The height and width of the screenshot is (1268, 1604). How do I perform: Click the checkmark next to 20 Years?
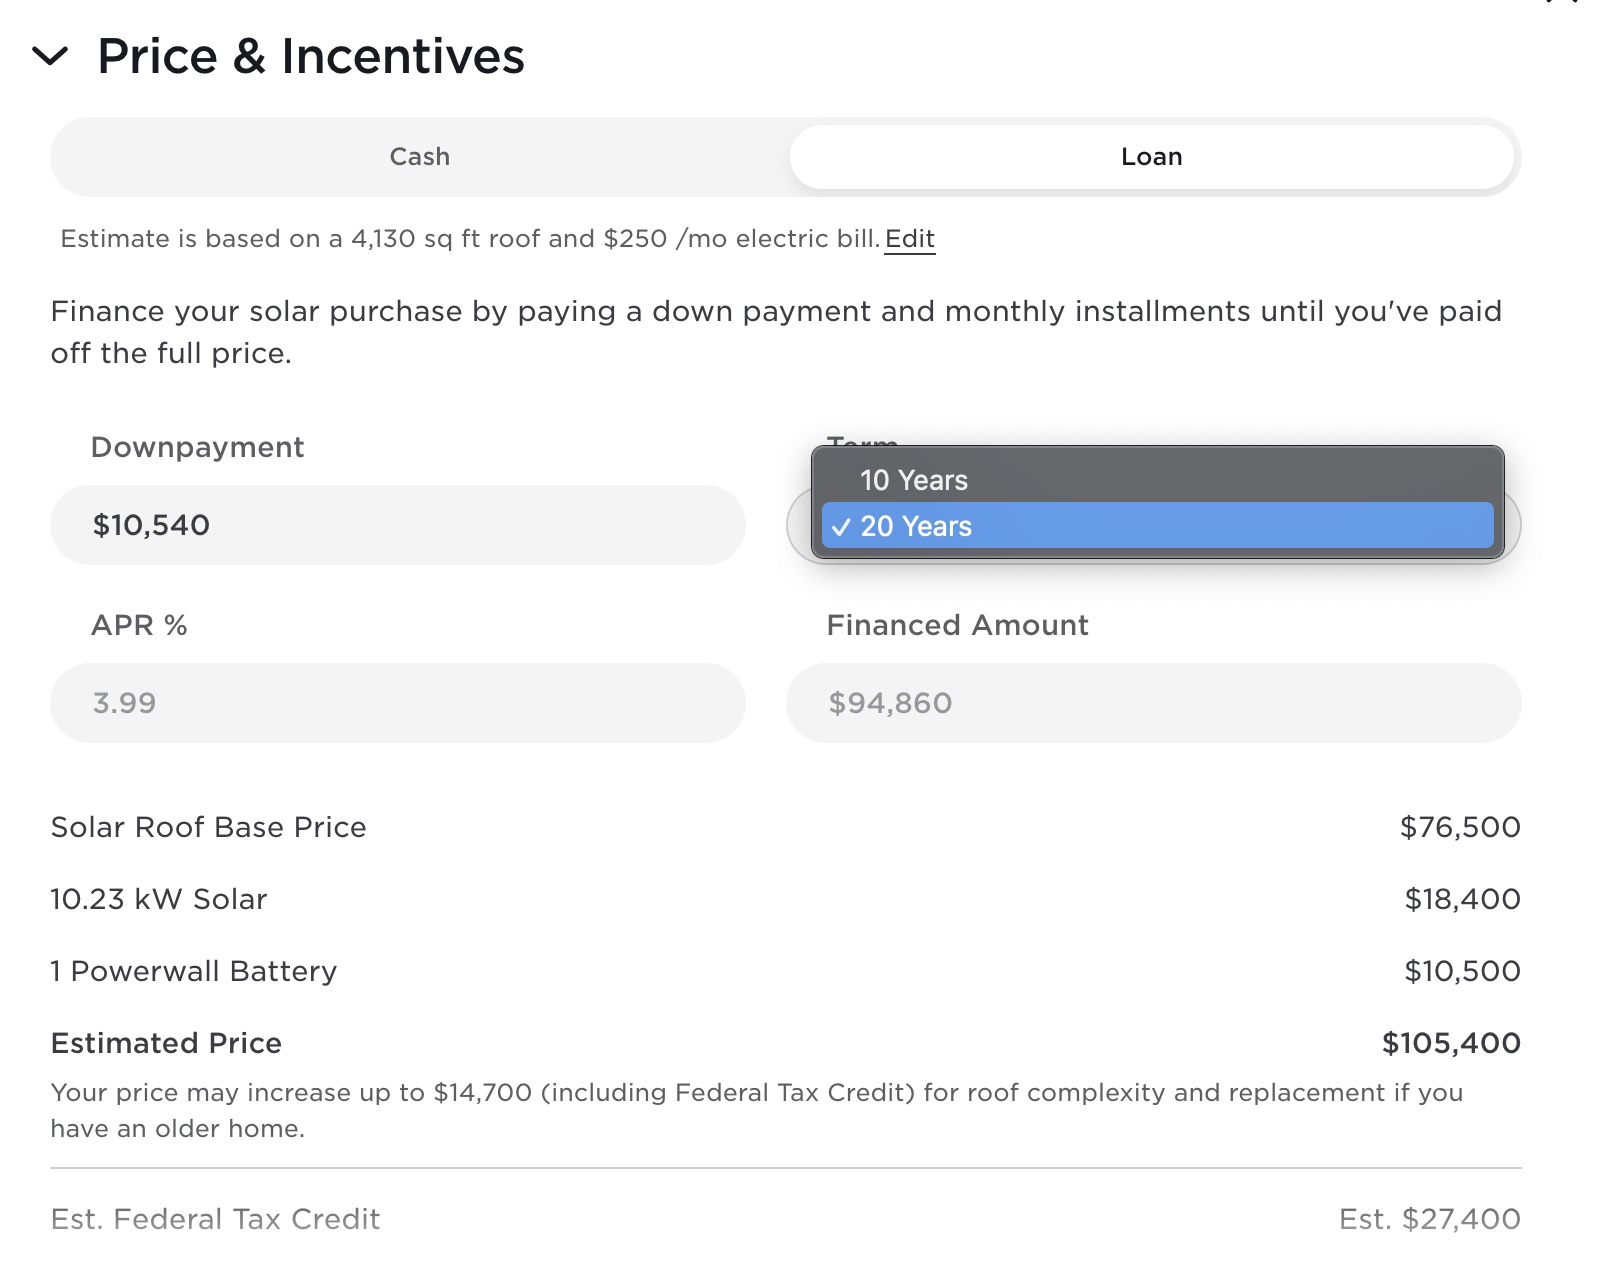(842, 527)
